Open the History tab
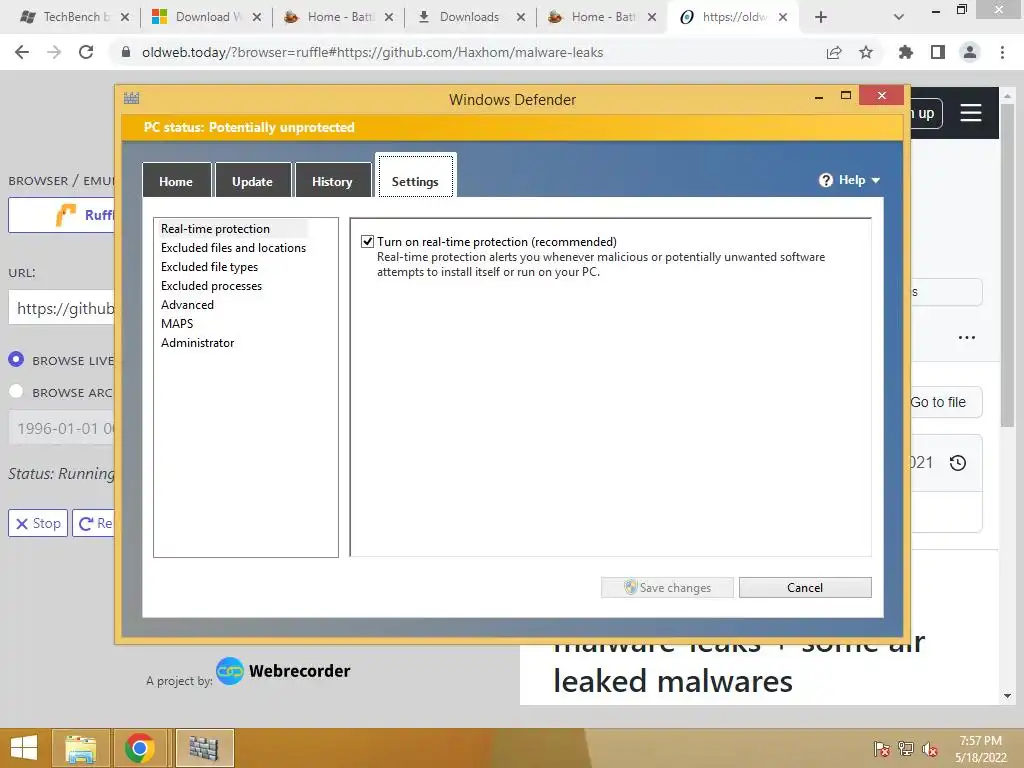This screenshot has width=1024, height=768. pos(332,181)
